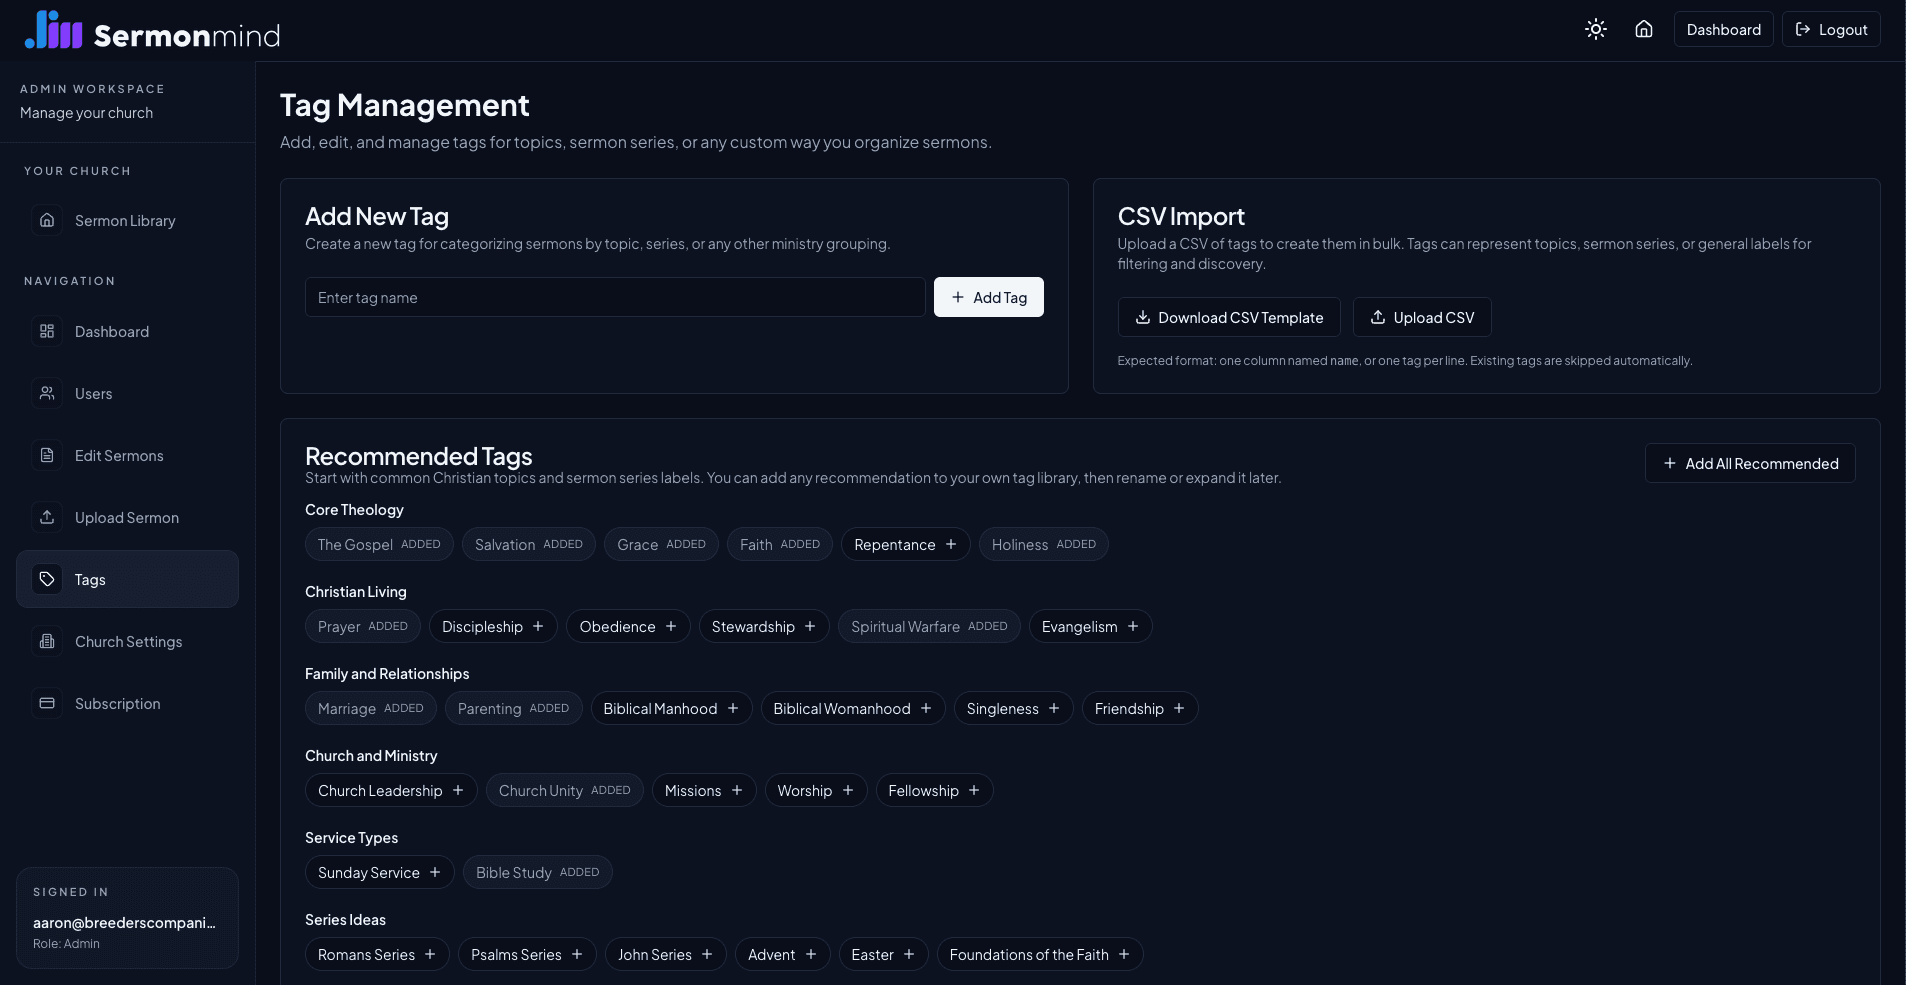Click the plus icon on Romans Series

[430, 954]
